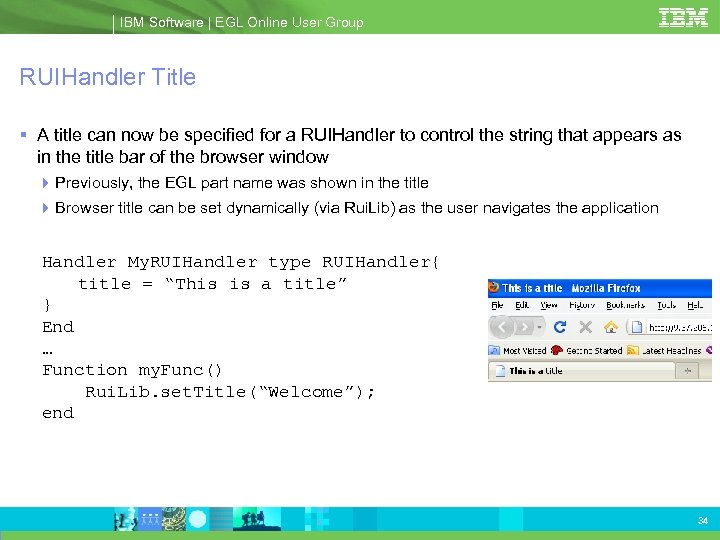Screen dimensions: 720x540
Task: Click the slide number 34
Action: pos(703,520)
